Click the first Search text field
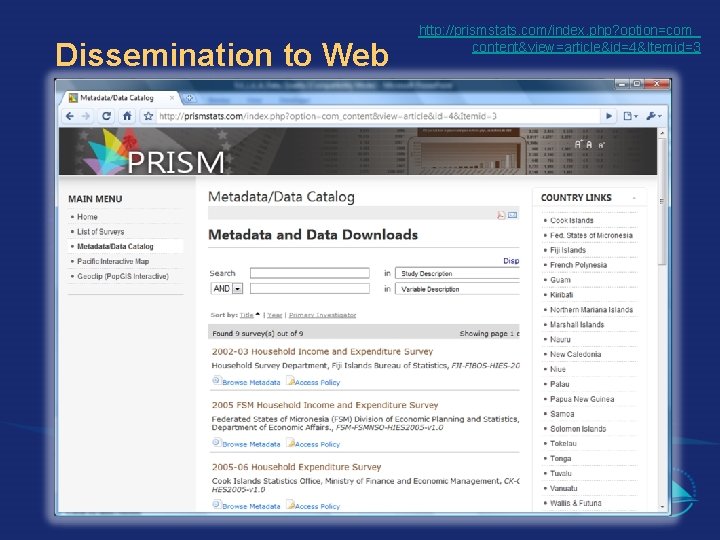This screenshot has height=540, width=720. click(310, 273)
